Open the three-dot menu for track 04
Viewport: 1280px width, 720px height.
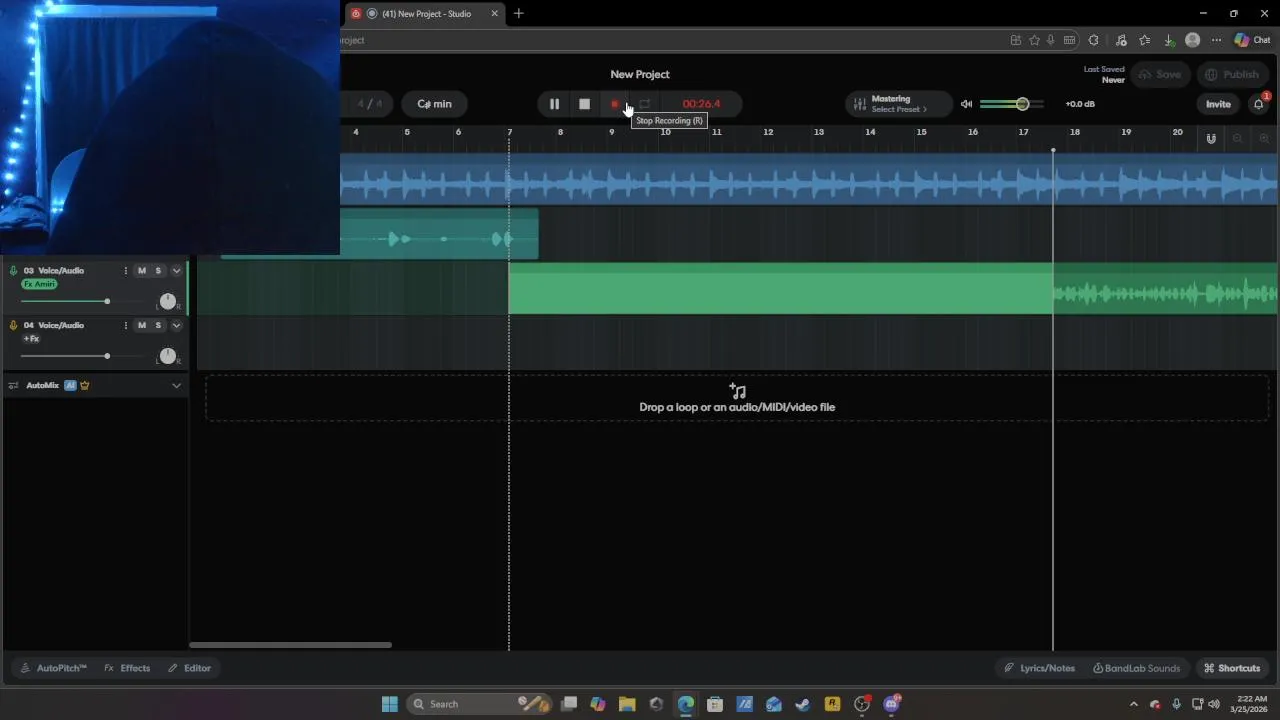click(x=125, y=325)
